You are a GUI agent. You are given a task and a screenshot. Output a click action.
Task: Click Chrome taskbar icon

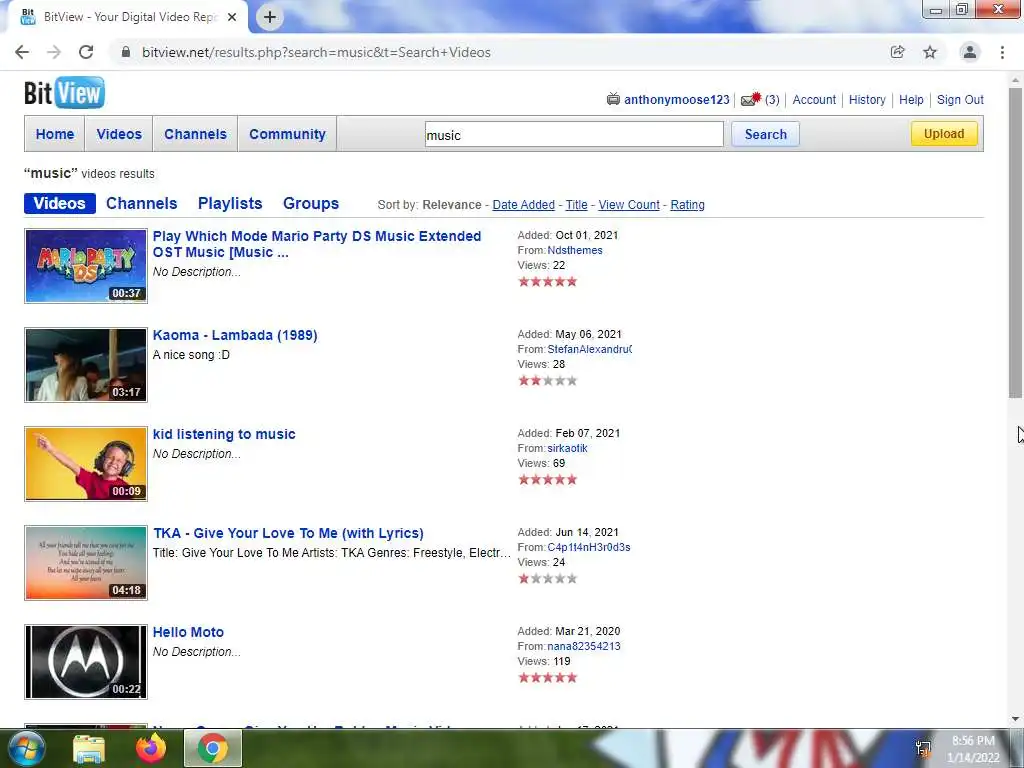[x=213, y=748]
